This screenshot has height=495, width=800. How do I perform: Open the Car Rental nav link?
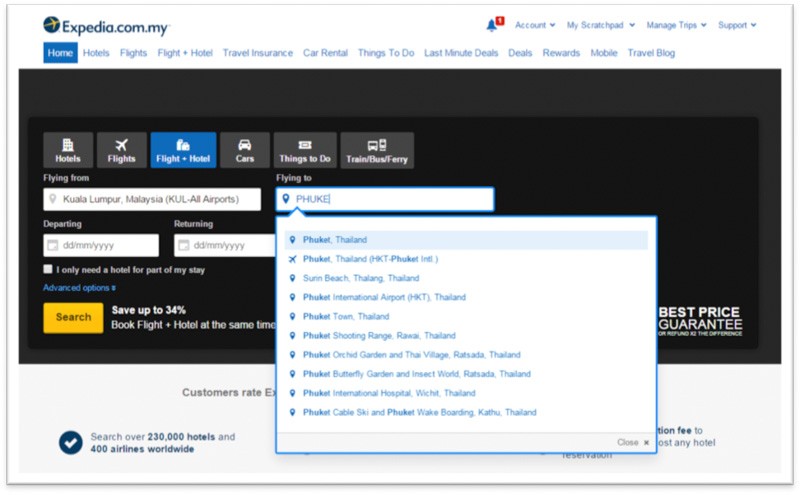pos(325,53)
